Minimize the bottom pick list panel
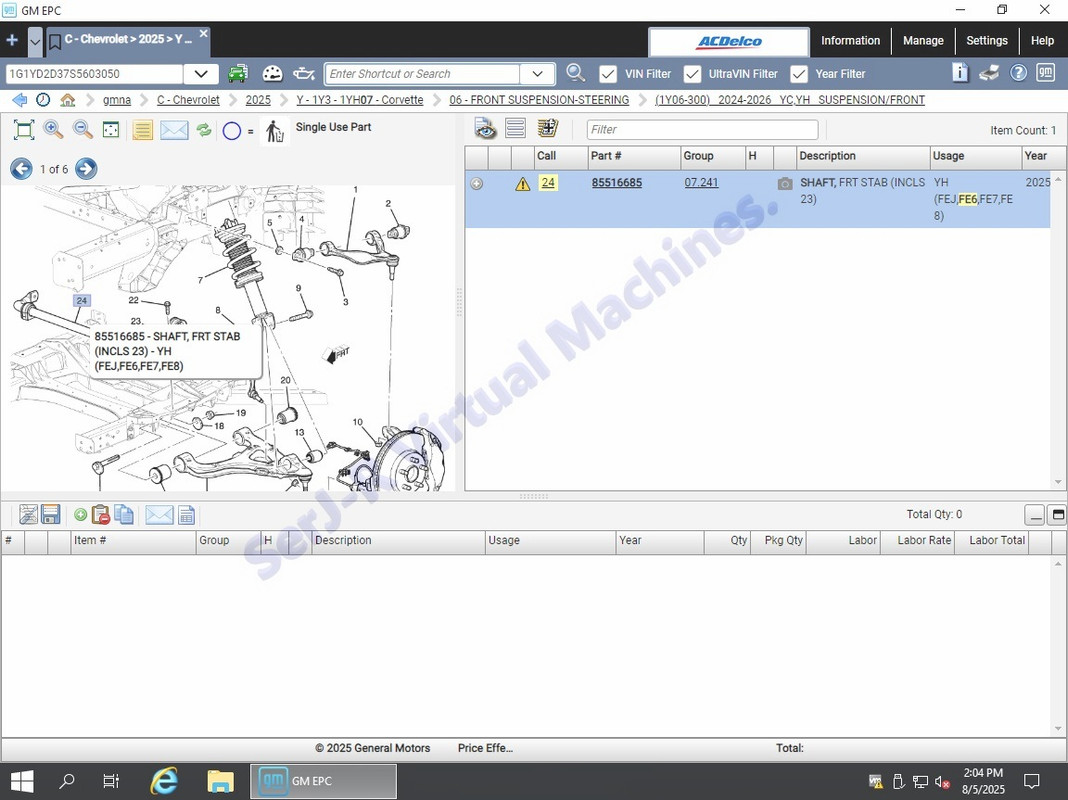Viewport: 1068px width, 800px height. pos(1035,515)
